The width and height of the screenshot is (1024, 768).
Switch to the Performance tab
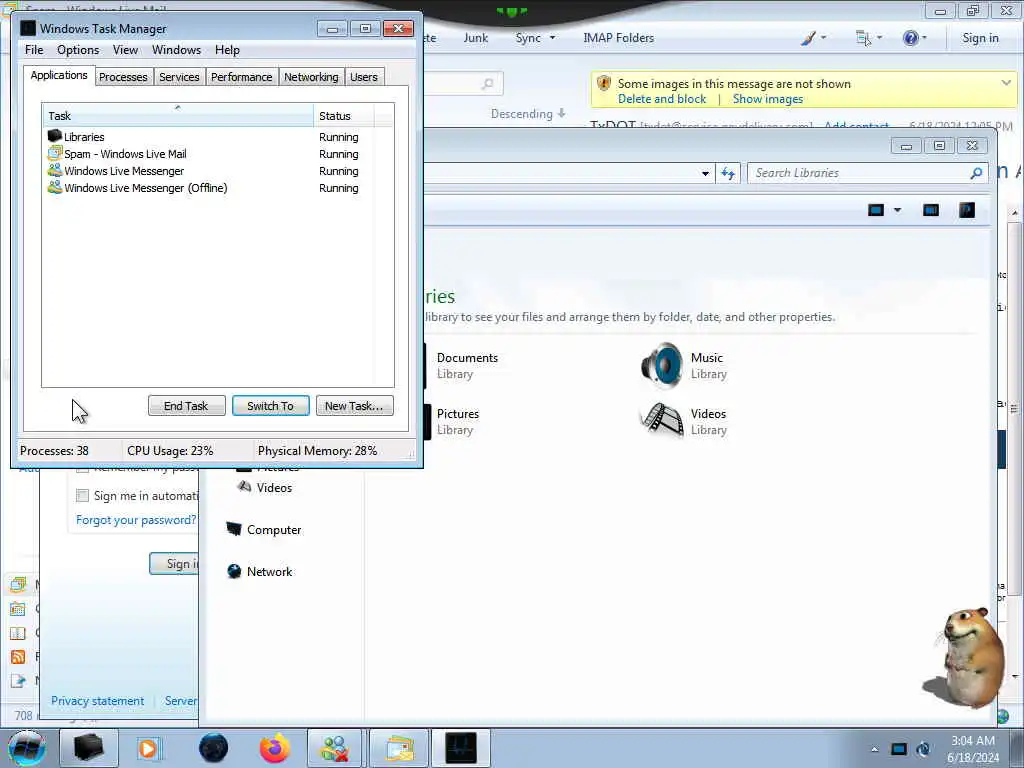[x=242, y=77]
